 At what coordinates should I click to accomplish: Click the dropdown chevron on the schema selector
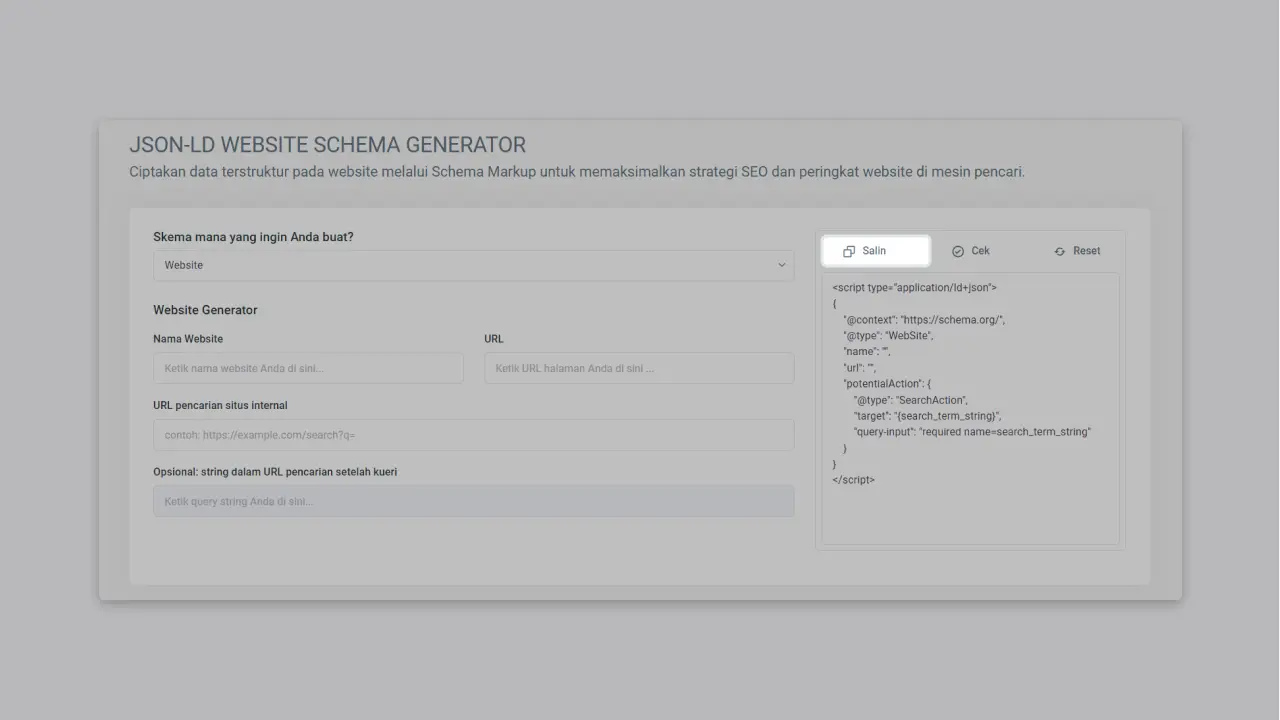tap(783, 265)
